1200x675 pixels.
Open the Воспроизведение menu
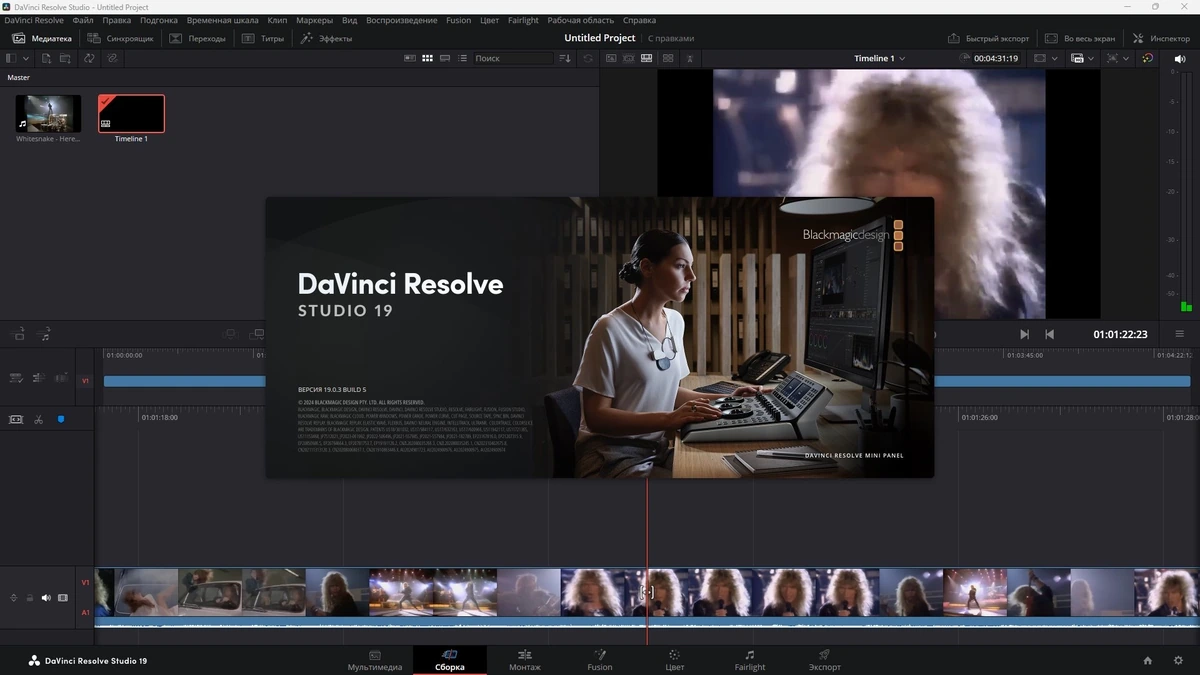tap(402, 20)
